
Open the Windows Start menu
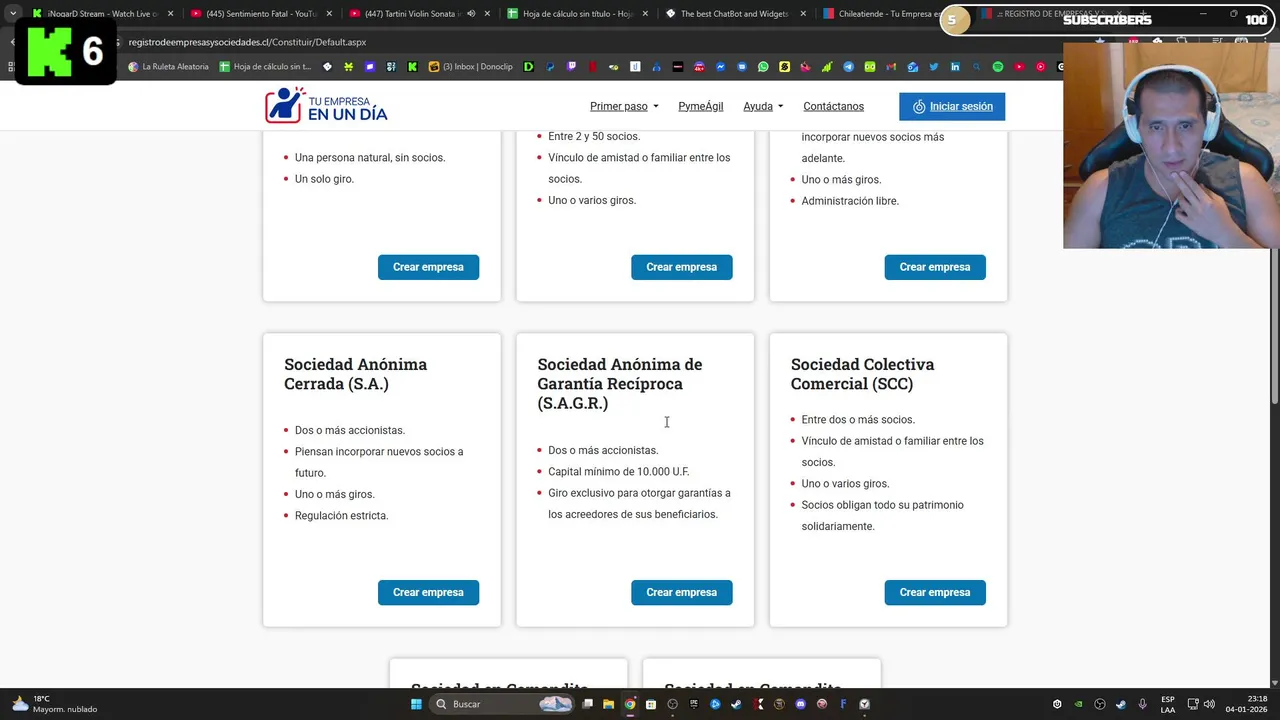tap(415, 704)
